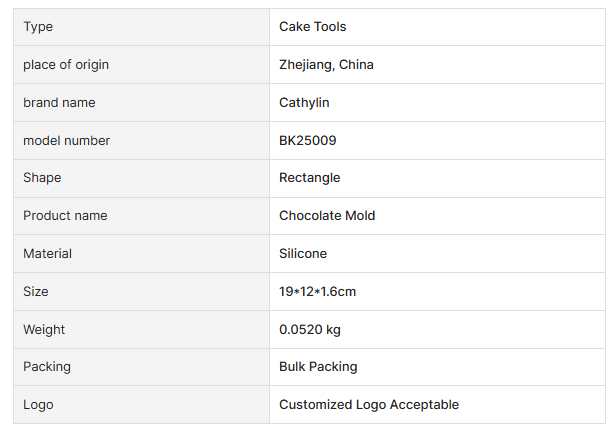Viewport: 616px width, 435px height.
Task: Click the "brand name" label cell
Action: 59,103
